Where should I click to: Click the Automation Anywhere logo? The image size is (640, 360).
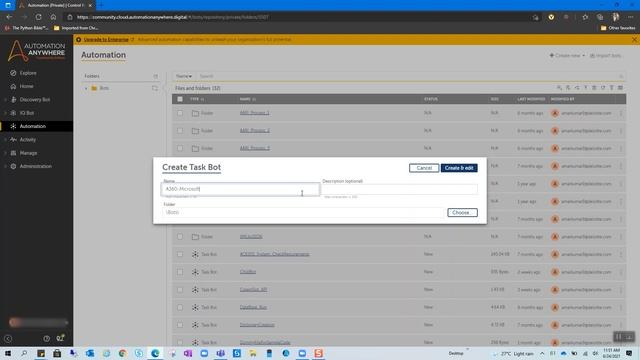click(x=36, y=51)
